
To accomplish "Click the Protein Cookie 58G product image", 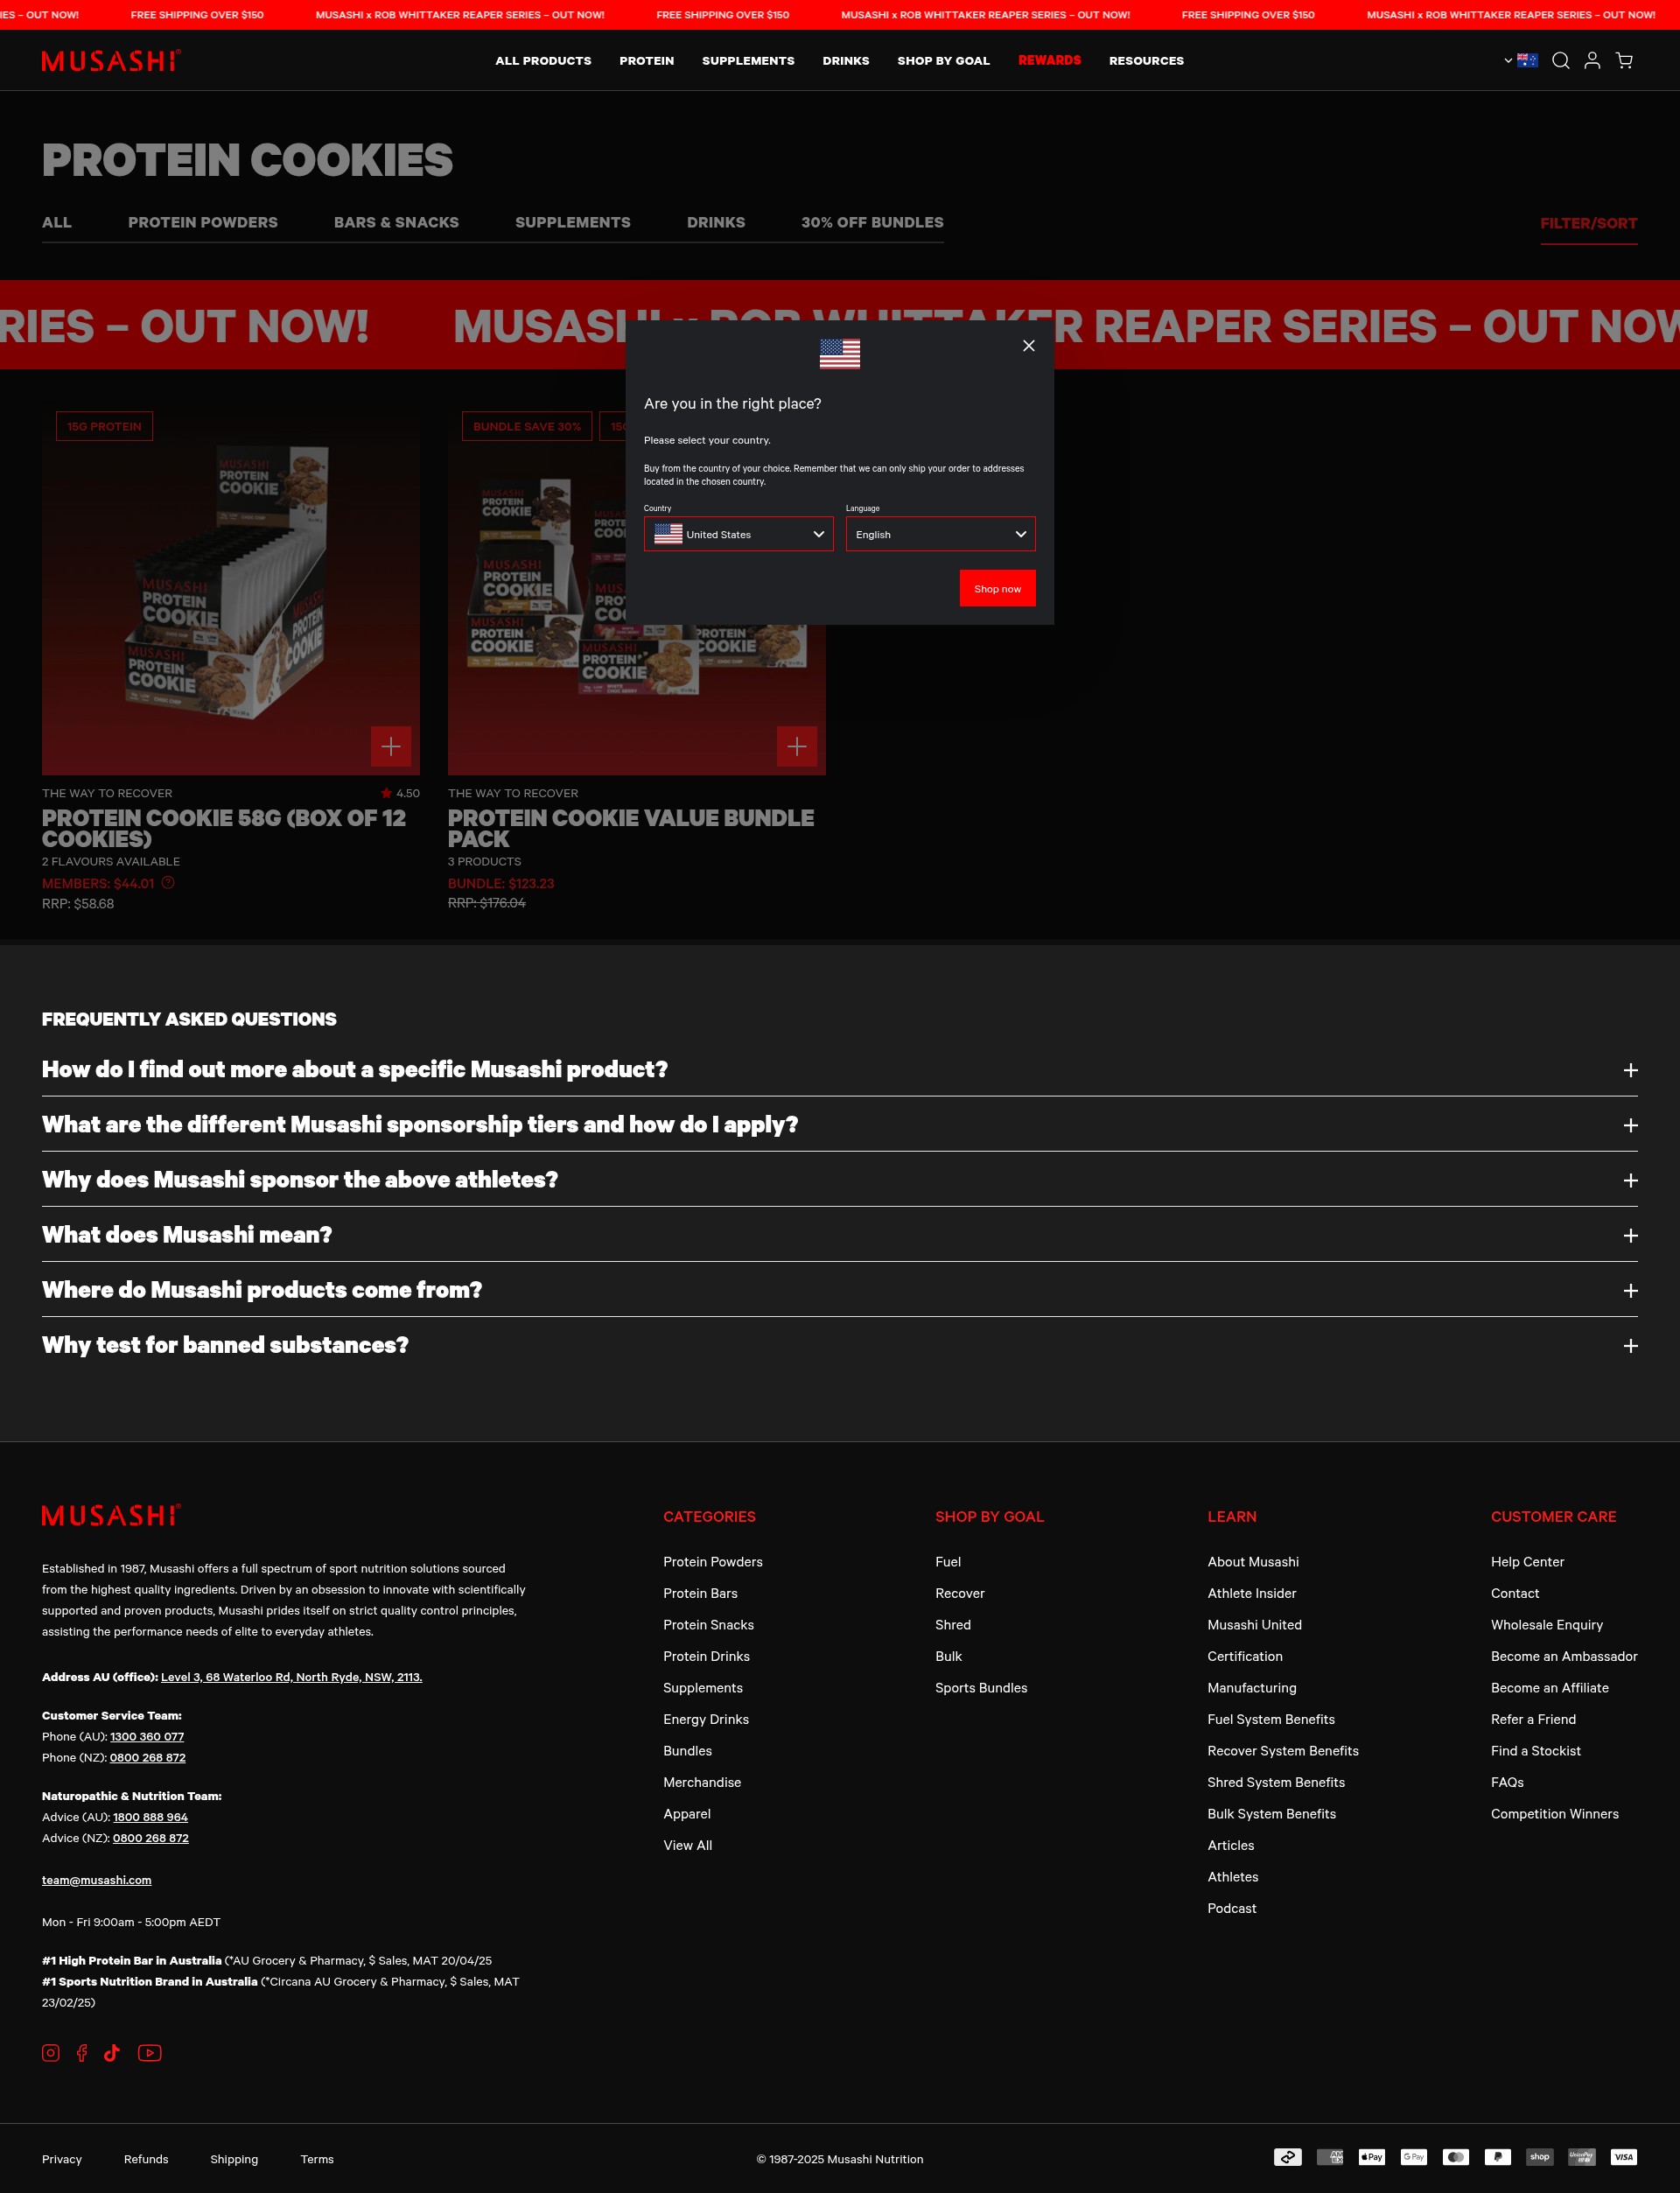I will click(231, 587).
